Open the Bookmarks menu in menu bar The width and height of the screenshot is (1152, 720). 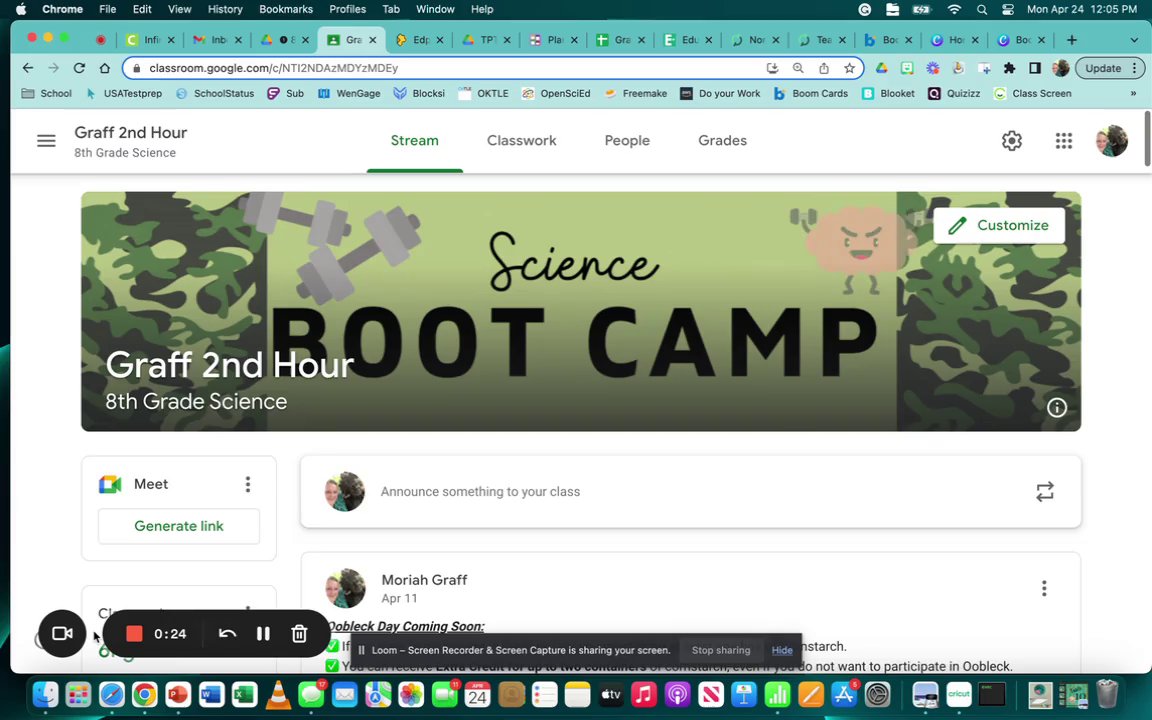pyautogui.click(x=286, y=9)
